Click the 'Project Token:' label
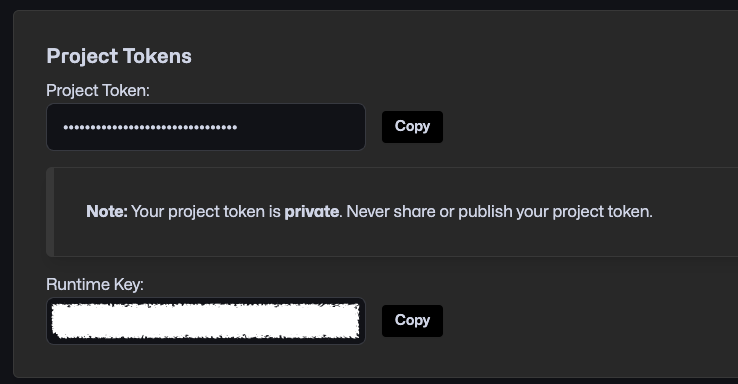Screen dimensions: 738x384 tap(98, 90)
